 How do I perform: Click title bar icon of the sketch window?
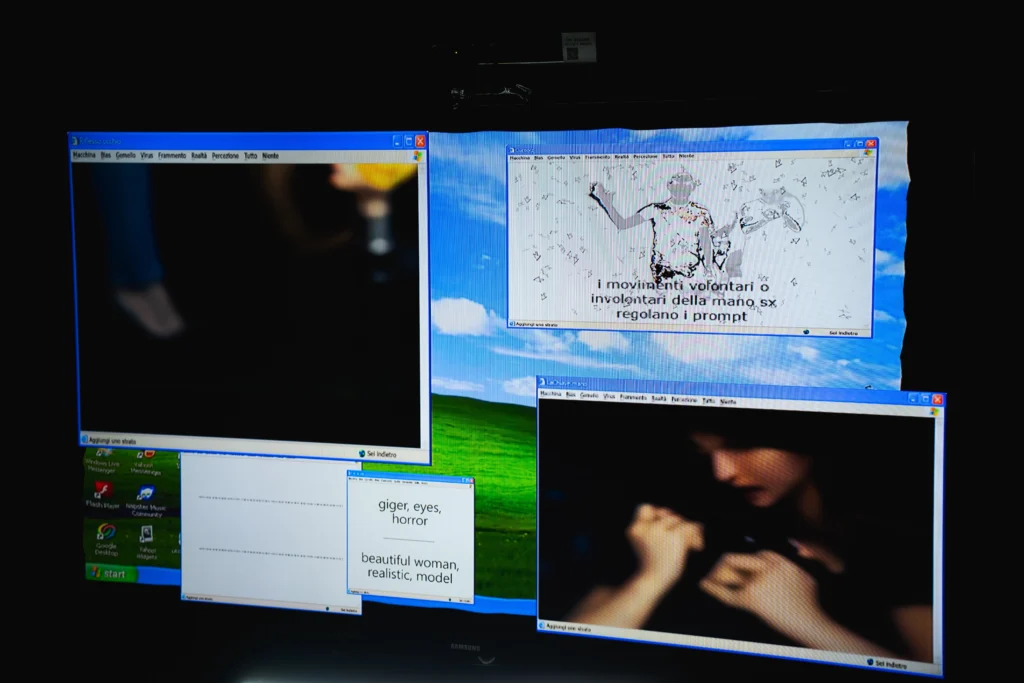(x=511, y=151)
